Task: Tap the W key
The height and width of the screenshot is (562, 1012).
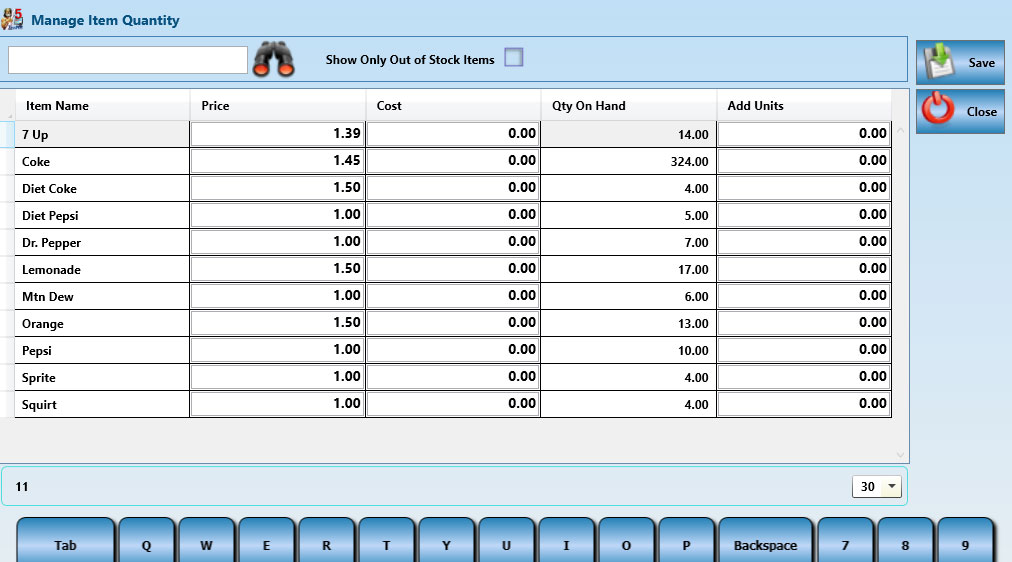Action: pyautogui.click(x=207, y=541)
